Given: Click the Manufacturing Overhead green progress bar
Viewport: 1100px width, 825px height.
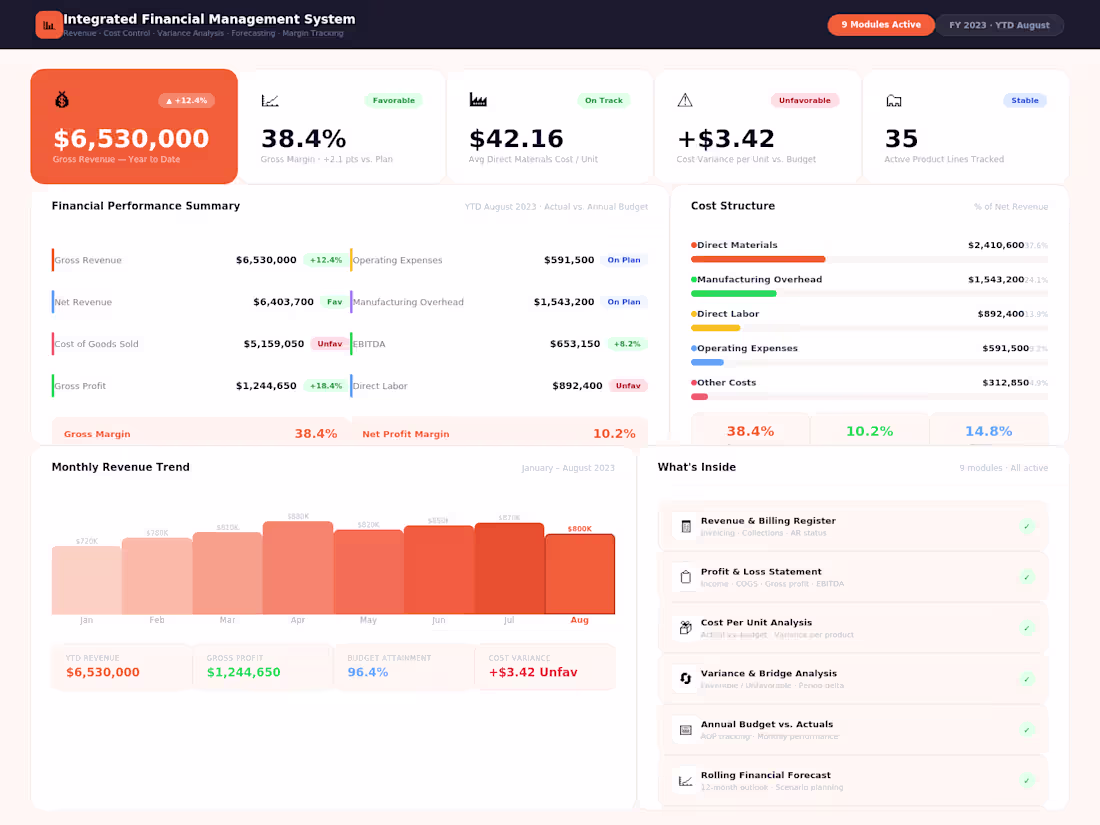Looking at the screenshot, I should pos(733,294).
